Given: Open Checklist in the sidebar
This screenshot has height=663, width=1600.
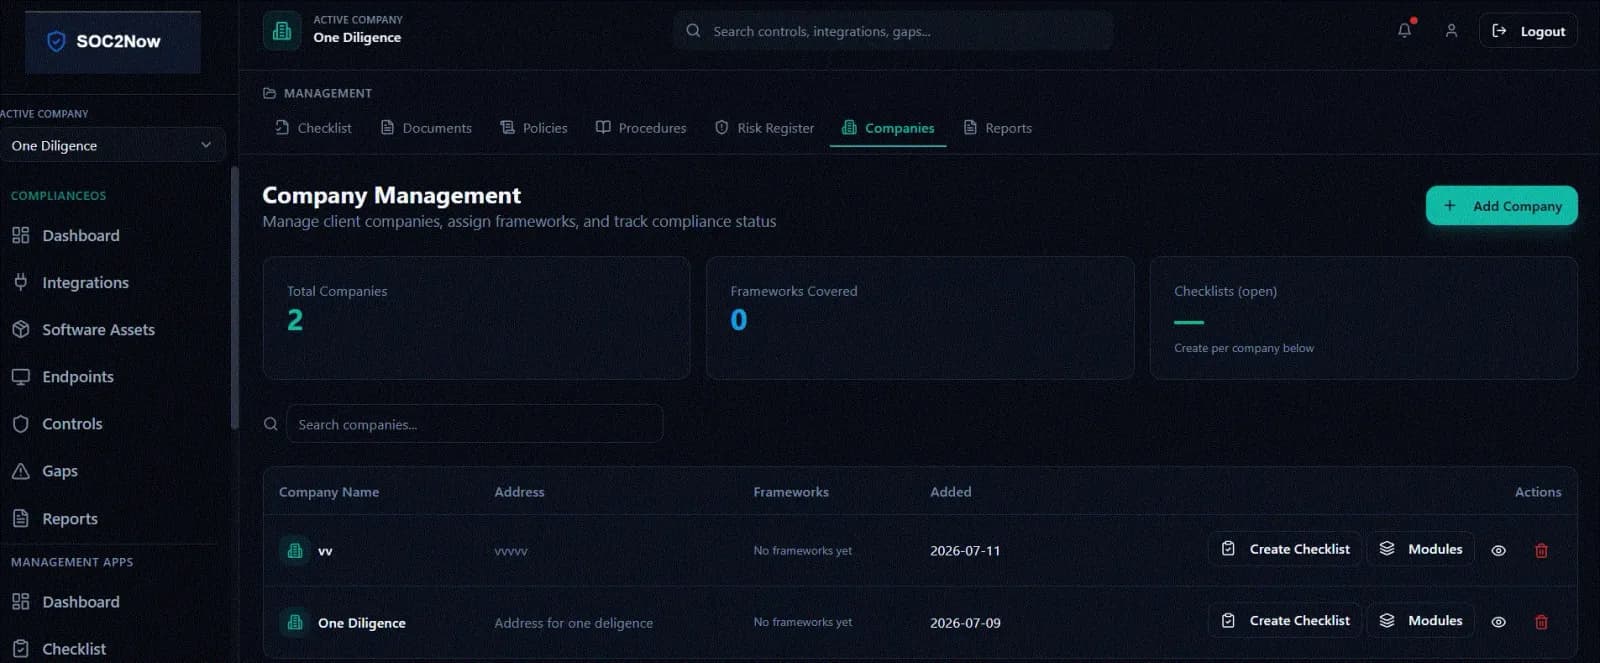Looking at the screenshot, I should click(74, 648).
